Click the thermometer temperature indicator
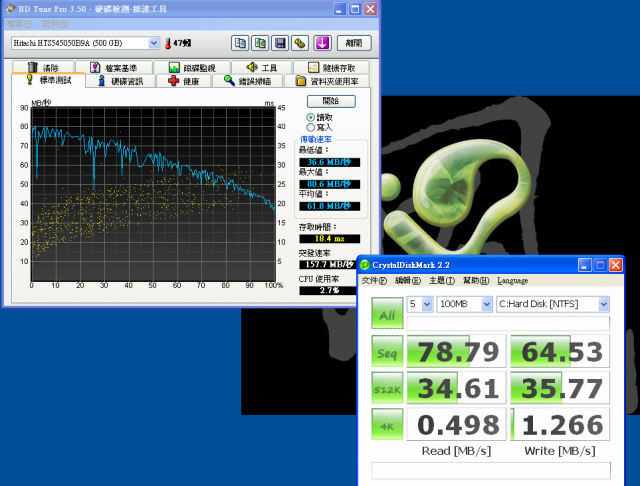Screen dimensions: 640x486 pyautogui.click(x=168, y=43)
